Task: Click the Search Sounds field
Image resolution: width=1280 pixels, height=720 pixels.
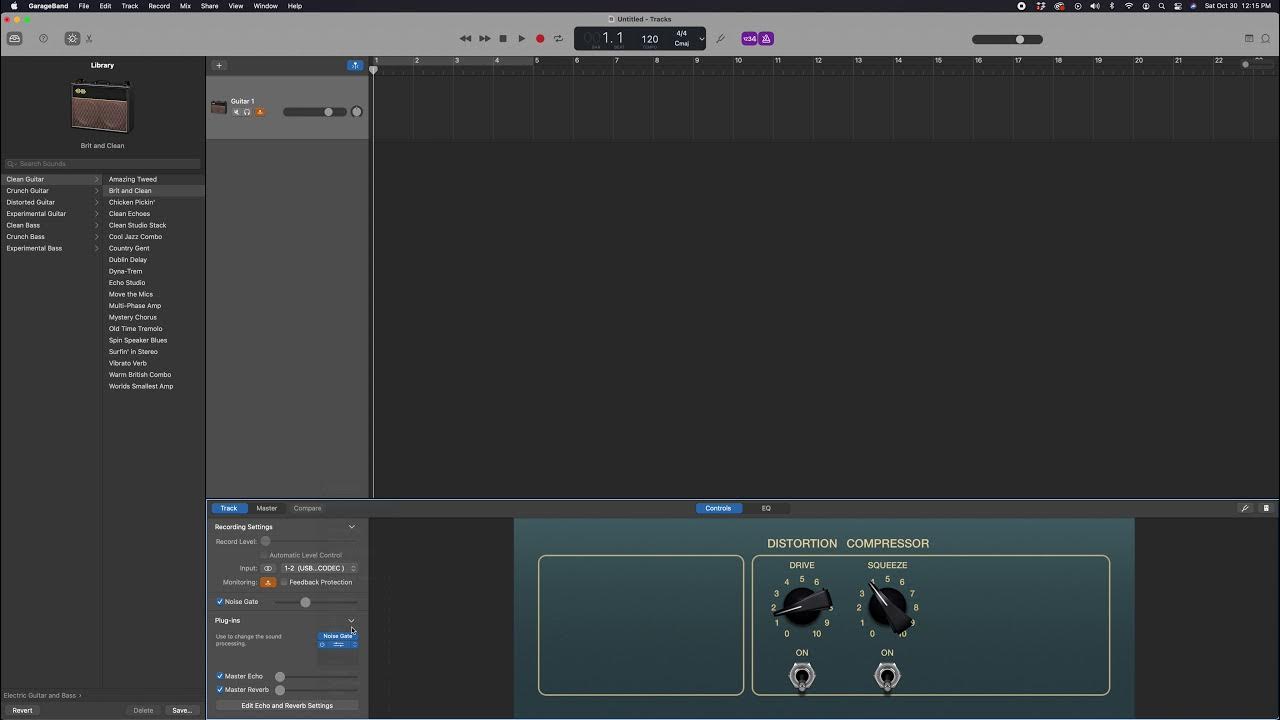Action: pos(102,164)
